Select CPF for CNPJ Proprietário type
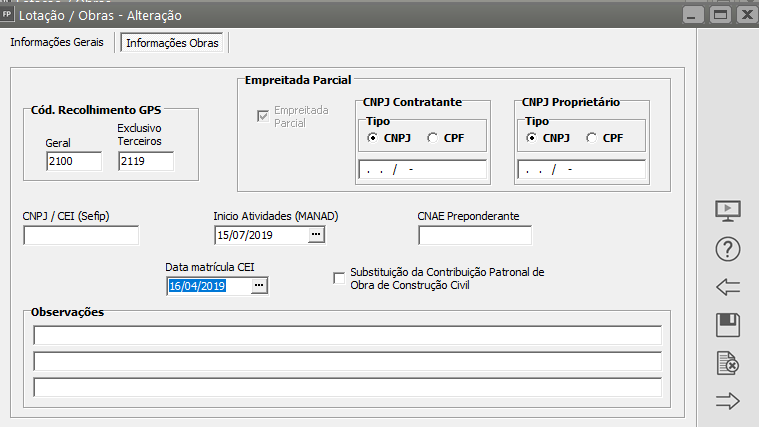This screenshot has height=427, width=759. click(x=592, y=138)
